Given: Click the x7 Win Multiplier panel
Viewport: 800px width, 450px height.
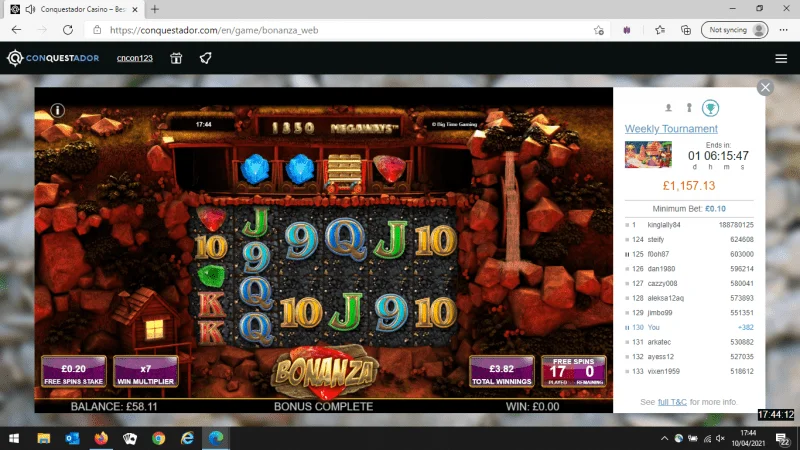Looking at the screenshot, I should click(145, 371).
